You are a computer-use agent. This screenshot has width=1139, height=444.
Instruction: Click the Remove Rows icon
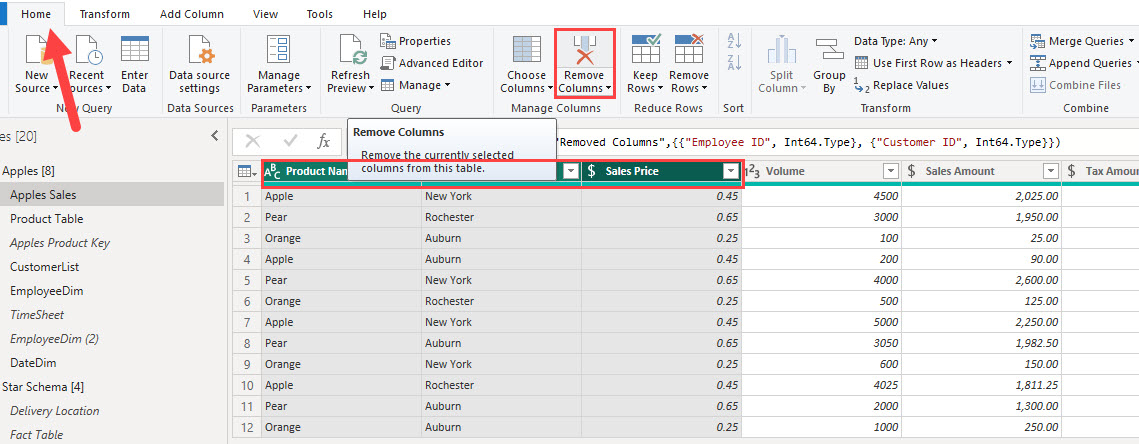pyautogui.click(x=689, y=49)
